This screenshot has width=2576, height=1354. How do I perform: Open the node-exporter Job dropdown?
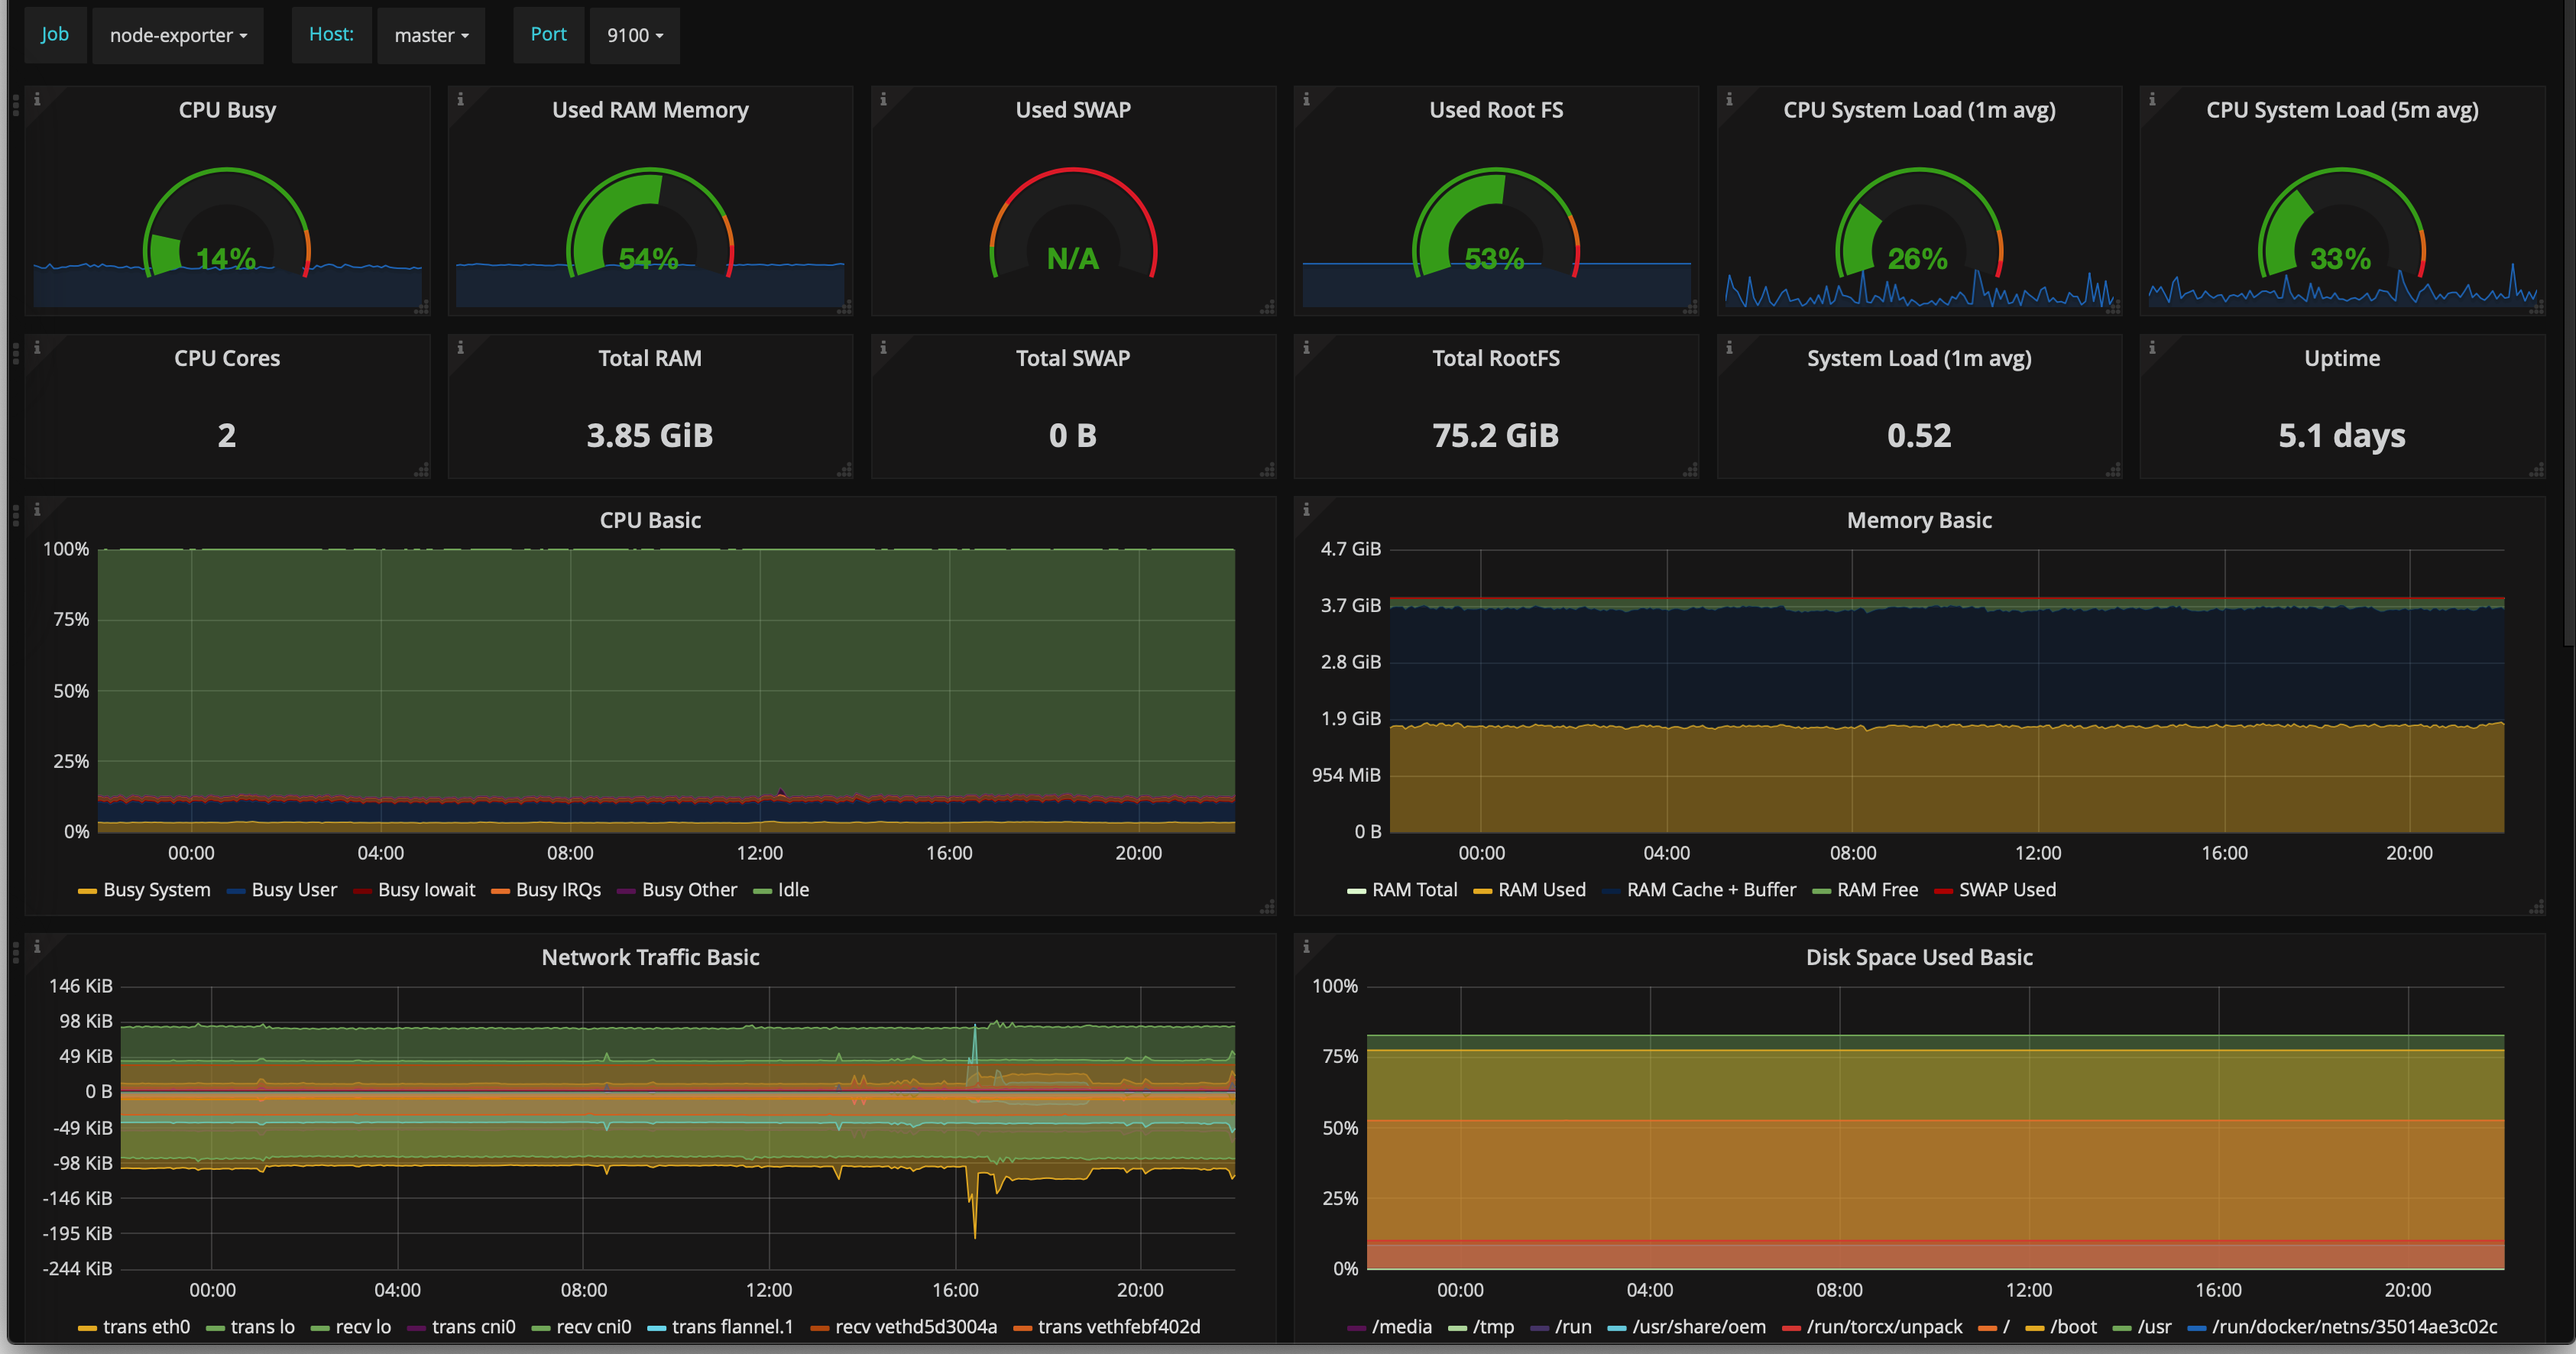pyautogui.click(x=178, y=36)
